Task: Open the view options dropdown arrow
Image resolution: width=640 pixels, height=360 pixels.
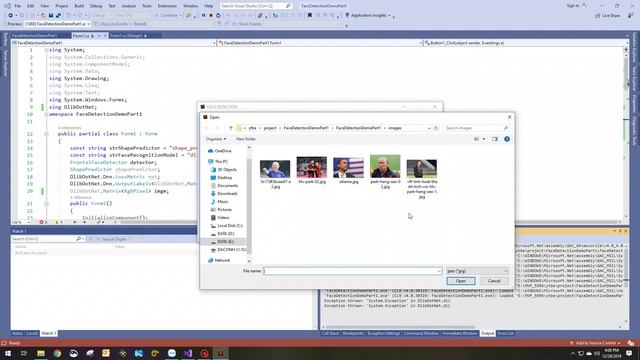Action: 484,139
